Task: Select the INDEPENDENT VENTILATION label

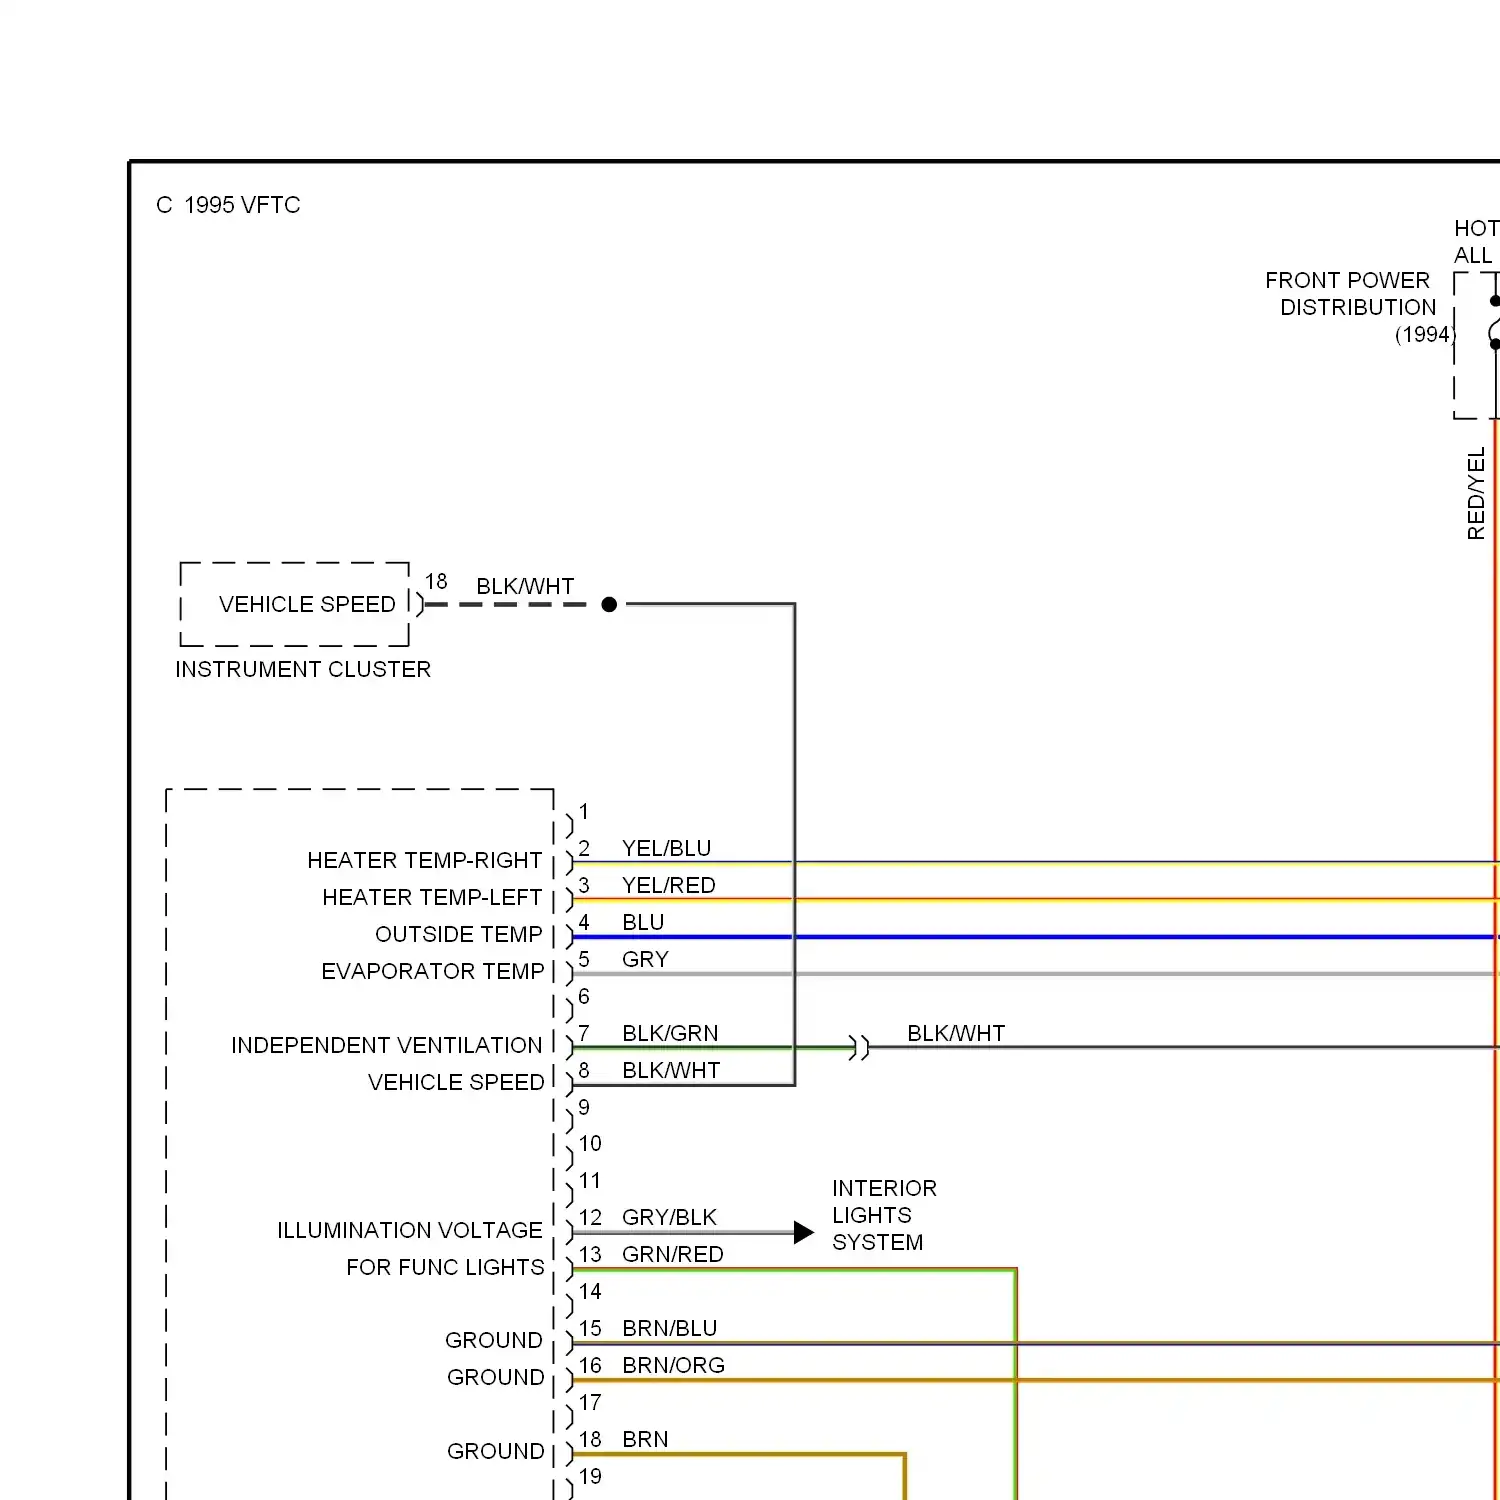Action: [387, 1045]
